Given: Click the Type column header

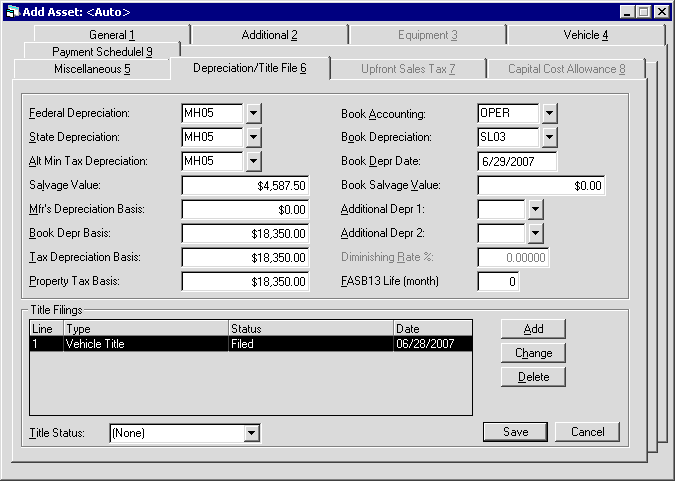Looking at the screenshot, I should click(146, 329).
